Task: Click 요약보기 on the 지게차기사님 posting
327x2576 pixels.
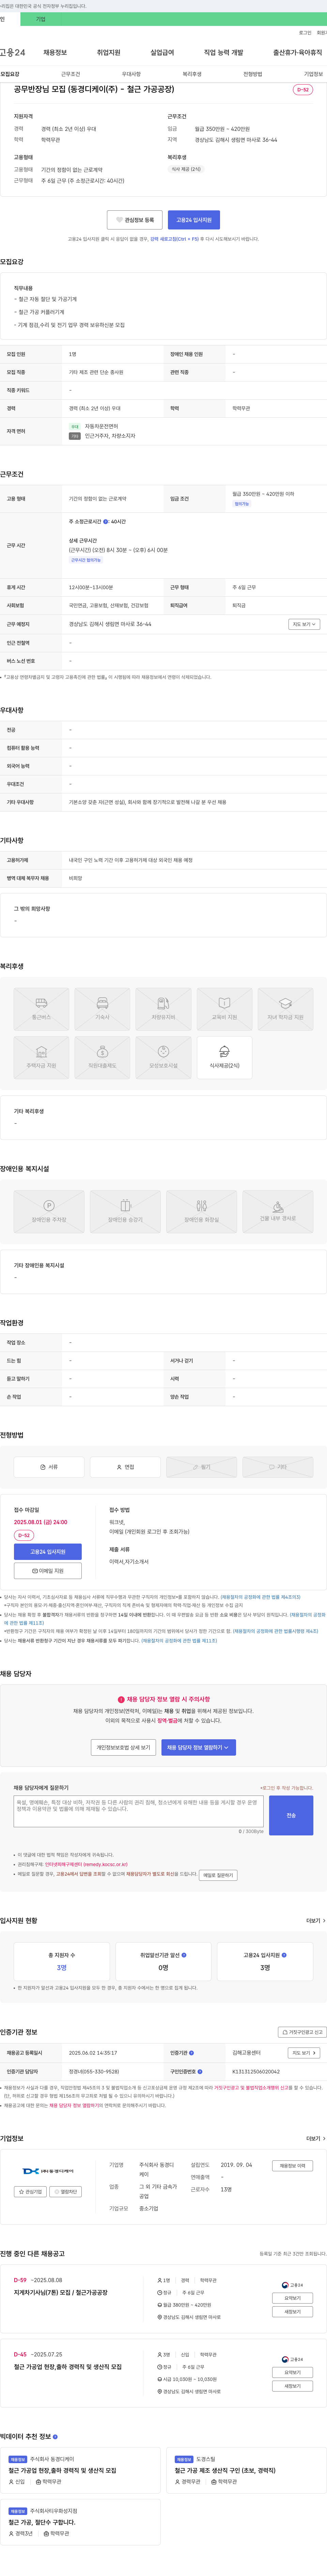Action: tap(292, 2298)
